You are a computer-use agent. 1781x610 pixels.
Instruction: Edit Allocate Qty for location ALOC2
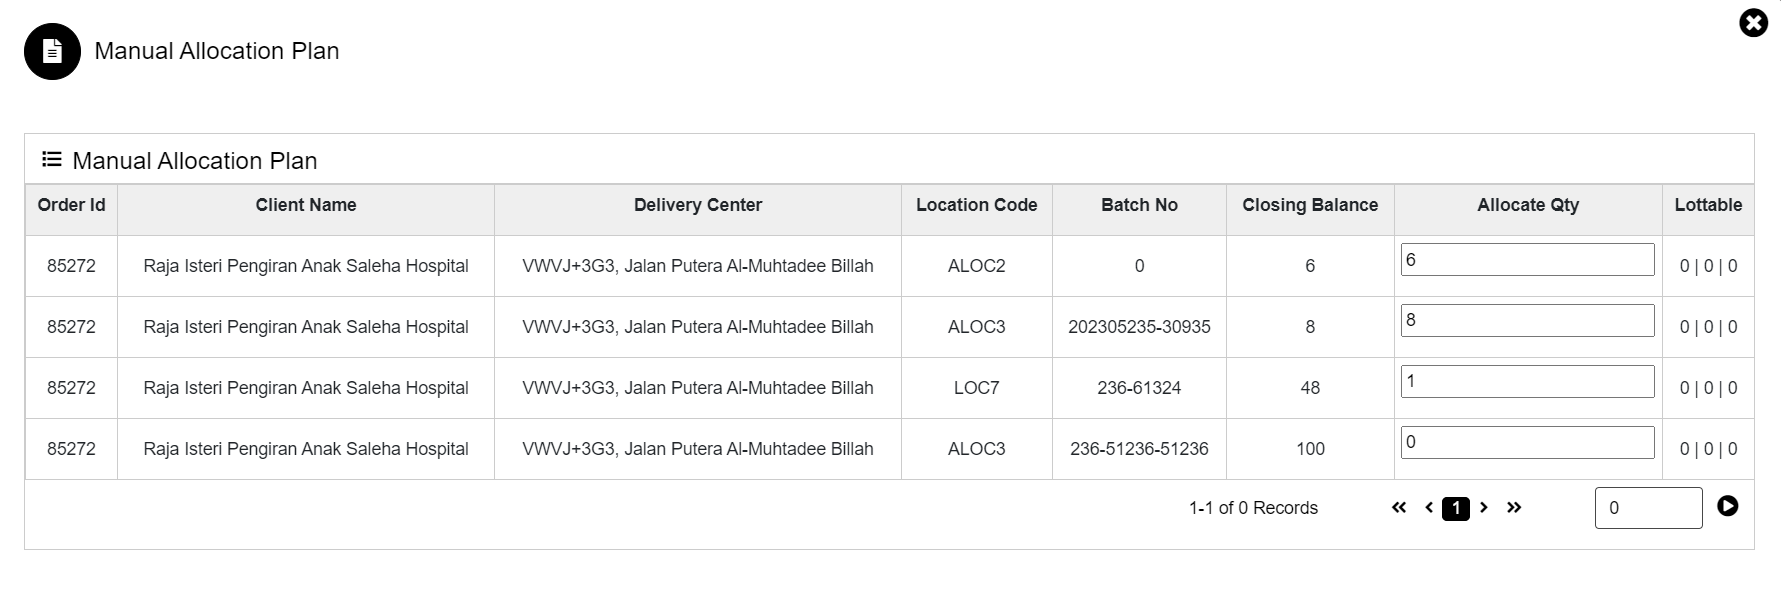(1527, 260)
